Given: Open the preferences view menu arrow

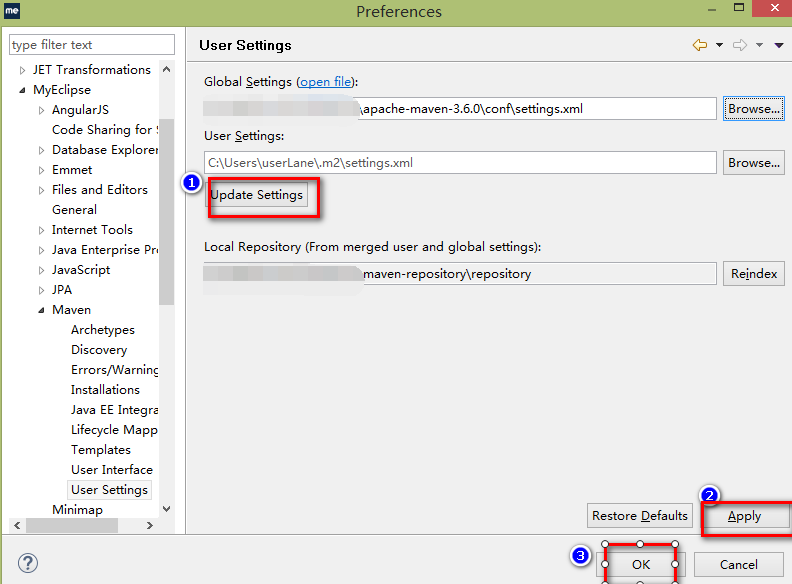Looking at the screenshot, I should [779, 45].
